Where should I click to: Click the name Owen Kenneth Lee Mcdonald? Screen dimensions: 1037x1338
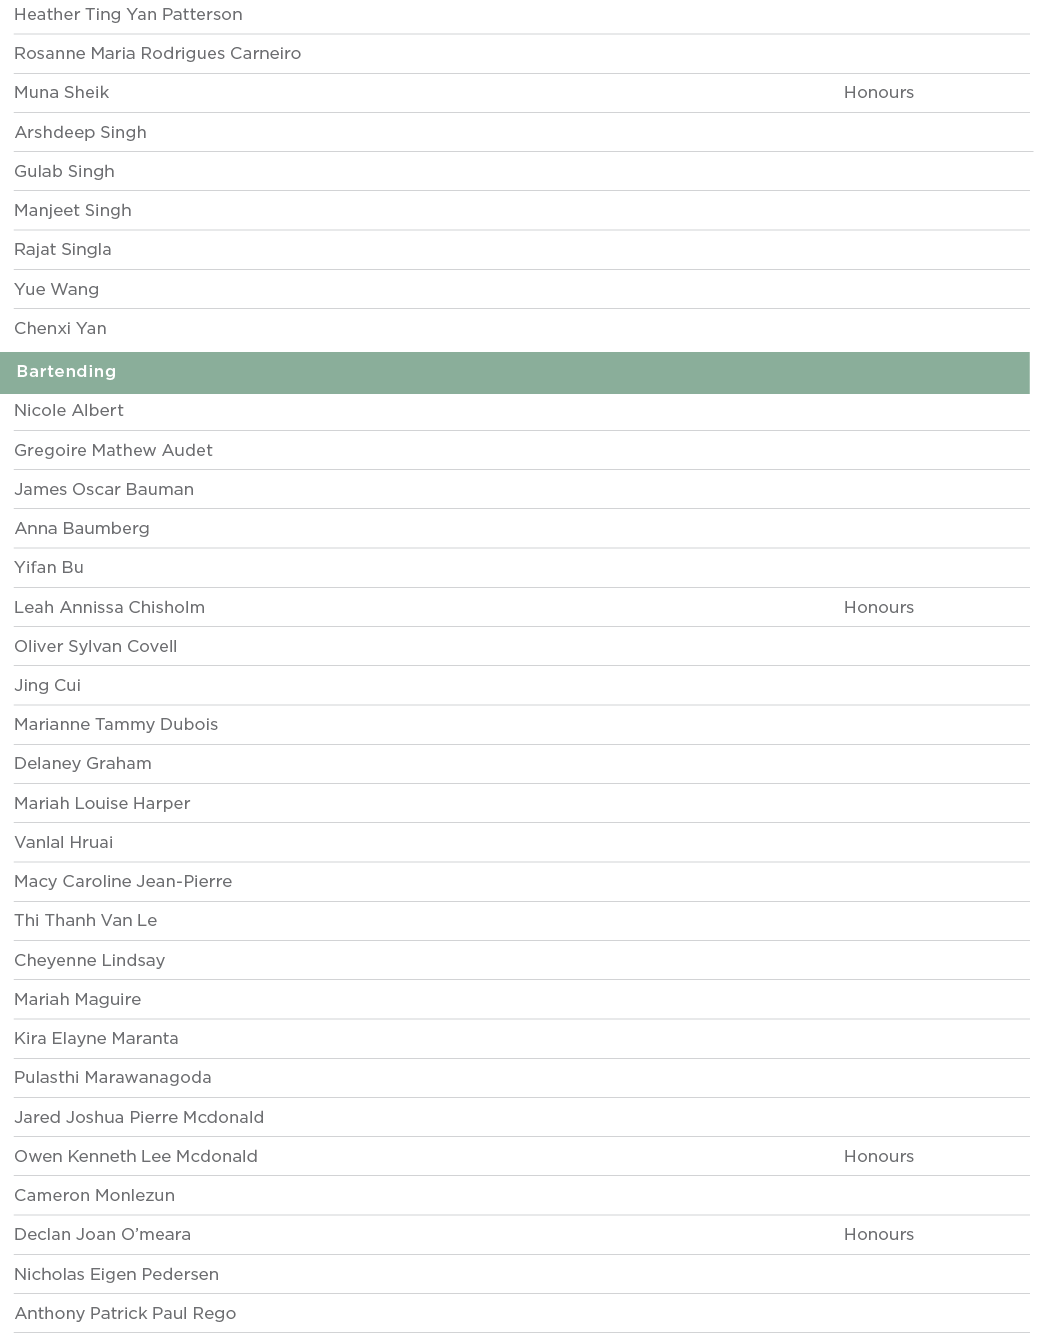(136, 1157)
